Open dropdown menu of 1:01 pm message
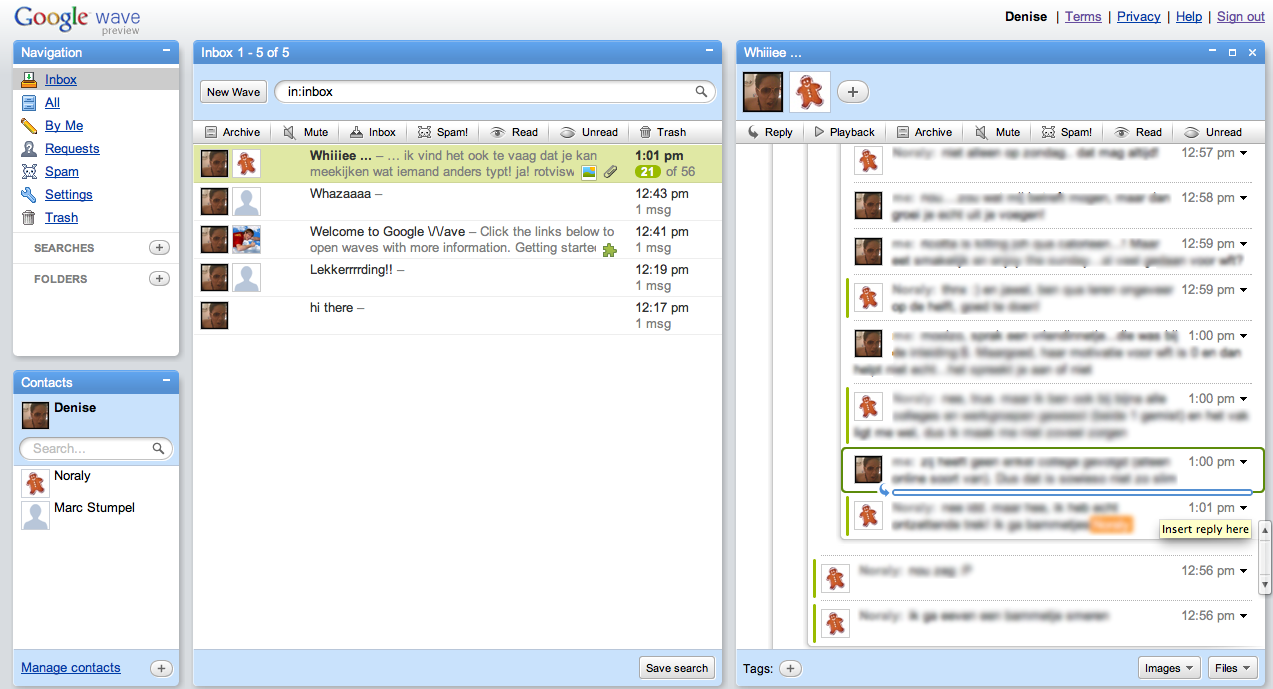Screen dimensions: 1273x689 coord(1244,509)
